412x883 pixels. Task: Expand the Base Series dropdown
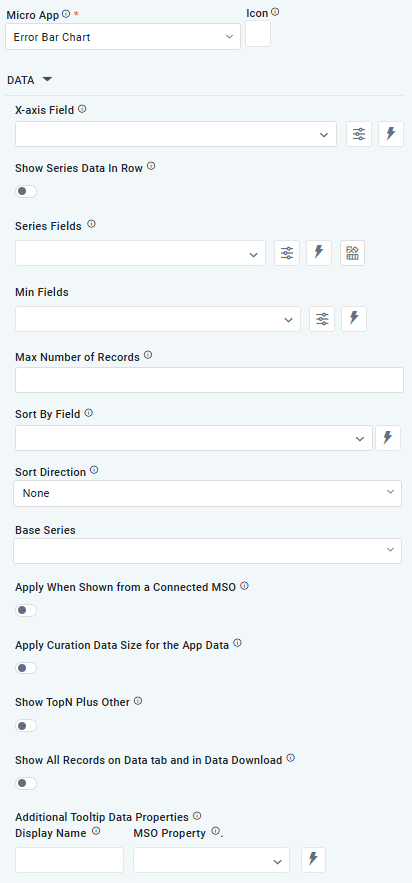[x=207, y=551]
